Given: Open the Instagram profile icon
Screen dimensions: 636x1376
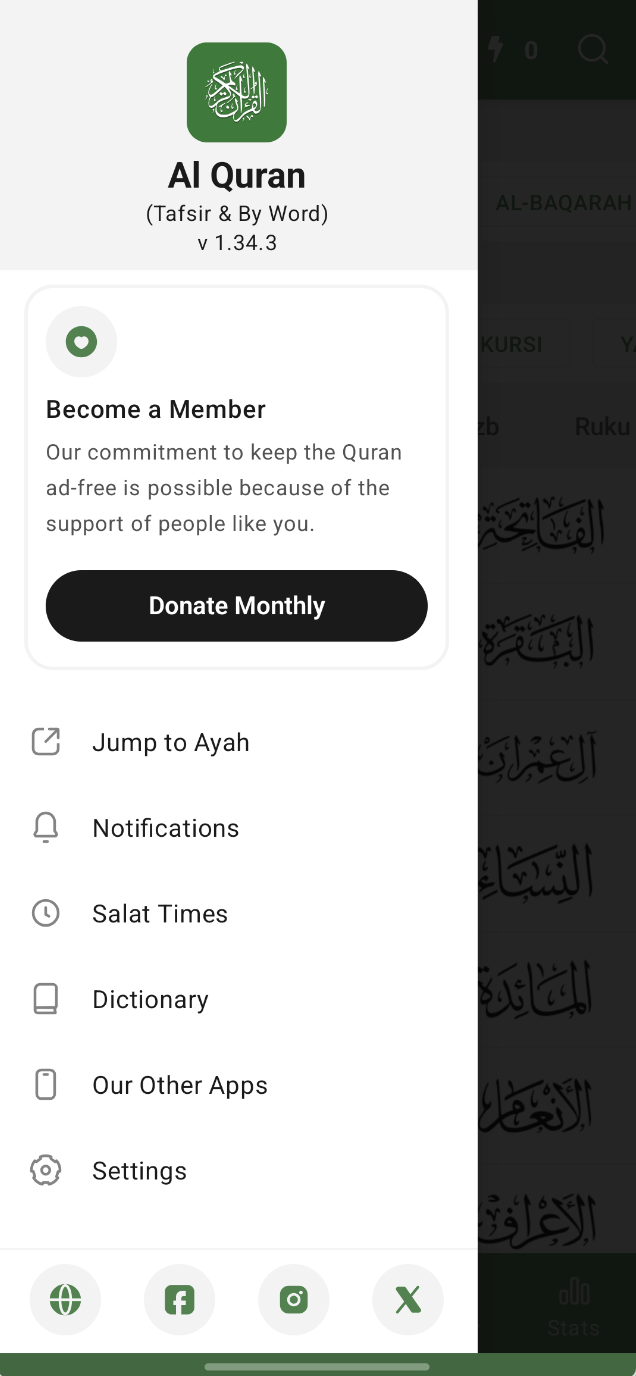Looking at the screenshot, I should coord(294,1300).
